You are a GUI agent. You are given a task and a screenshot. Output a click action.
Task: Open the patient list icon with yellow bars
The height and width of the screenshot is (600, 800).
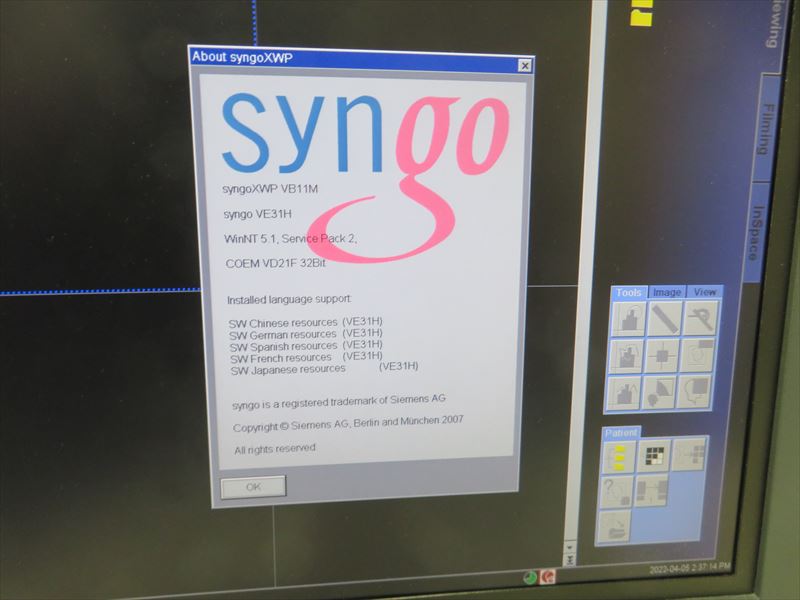(x=620, y=456)
